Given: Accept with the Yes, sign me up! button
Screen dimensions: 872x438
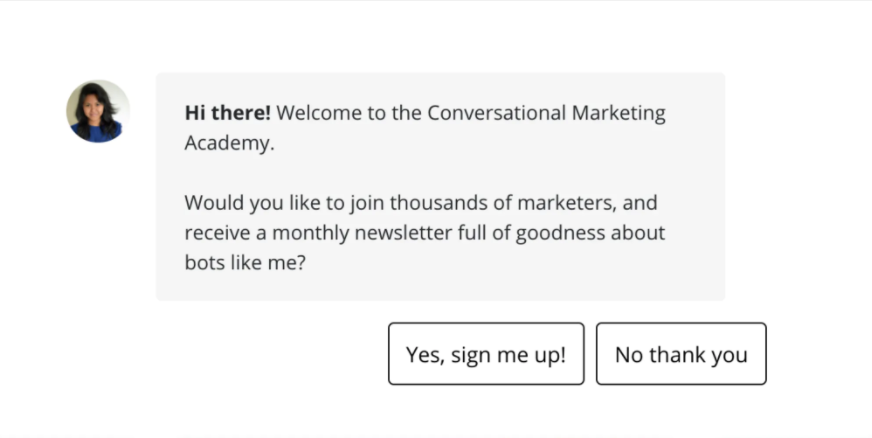Looking at the screenshot, I should (x=486, y=354).
